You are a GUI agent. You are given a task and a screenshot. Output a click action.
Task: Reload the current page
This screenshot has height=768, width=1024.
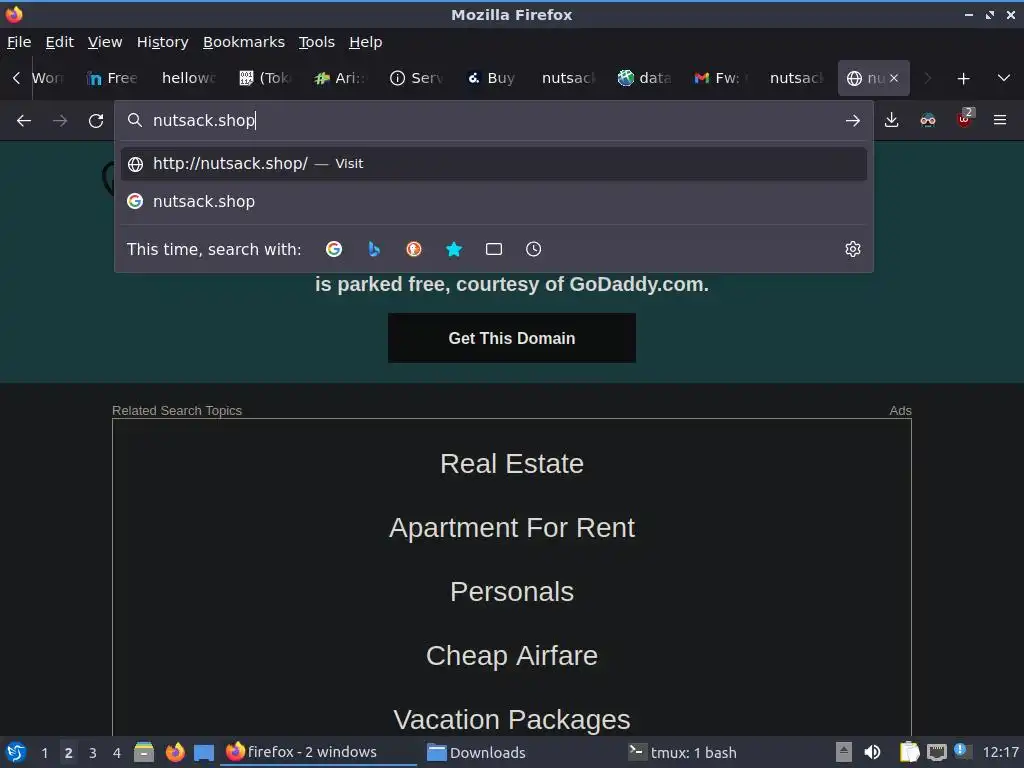tap(96, 121)
